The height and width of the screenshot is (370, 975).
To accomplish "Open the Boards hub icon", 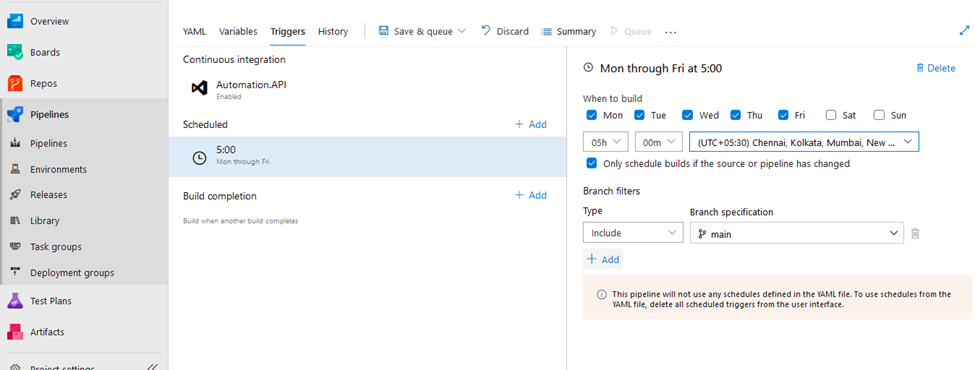I will (x=15, y=52).
